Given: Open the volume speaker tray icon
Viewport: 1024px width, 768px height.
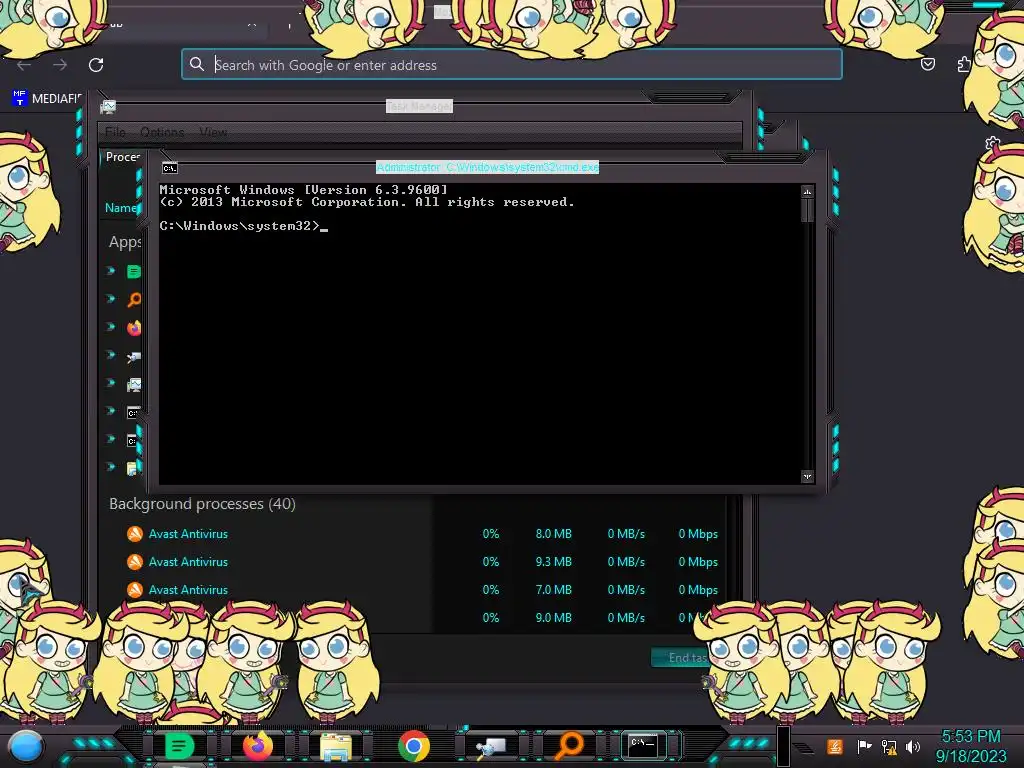Looking at the screenshot, I should point(913,746).
